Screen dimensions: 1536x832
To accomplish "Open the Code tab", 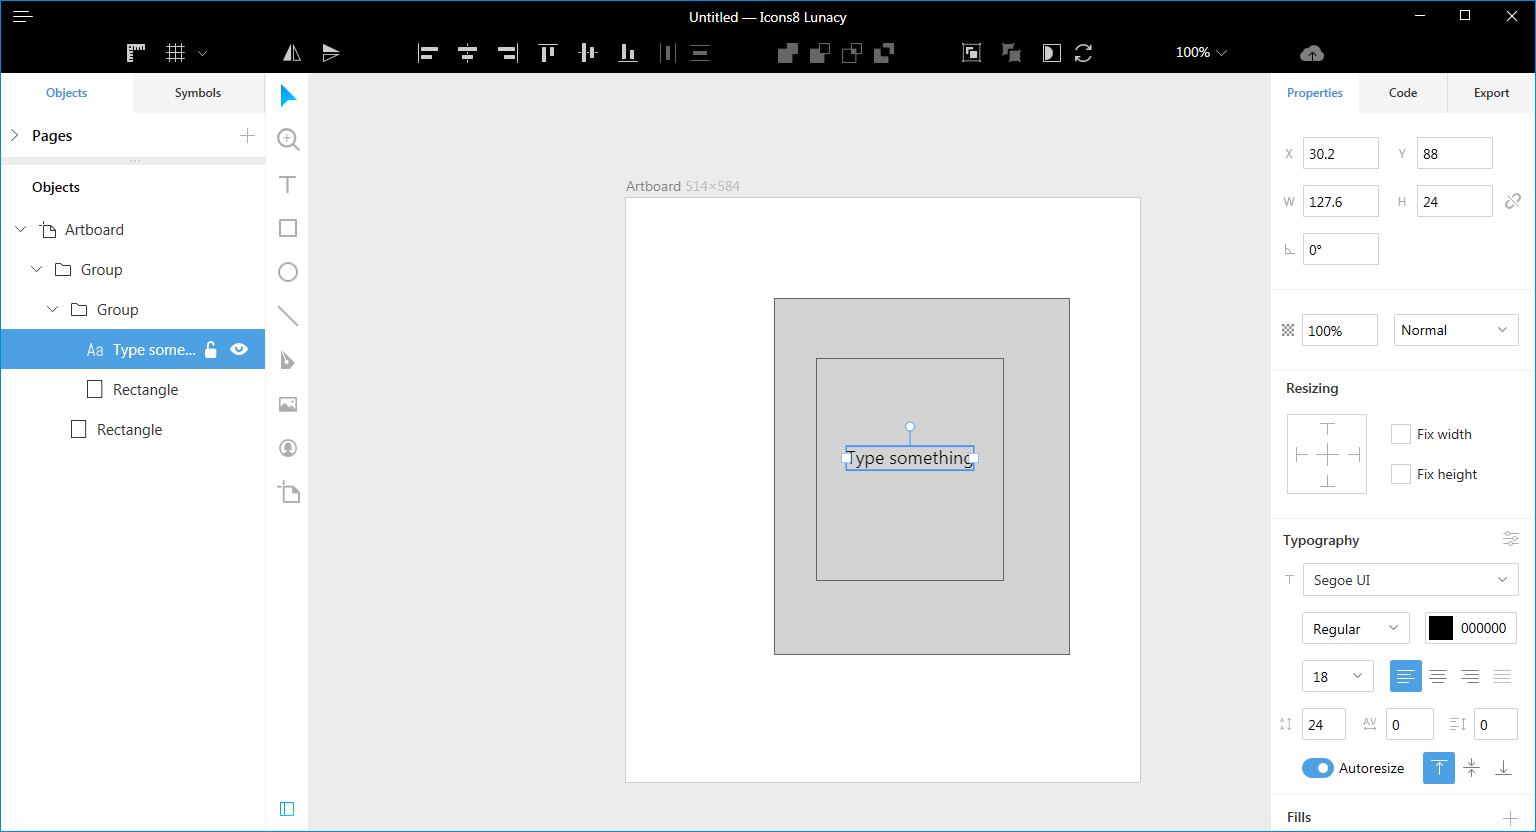I will [x=1403, y=93].
